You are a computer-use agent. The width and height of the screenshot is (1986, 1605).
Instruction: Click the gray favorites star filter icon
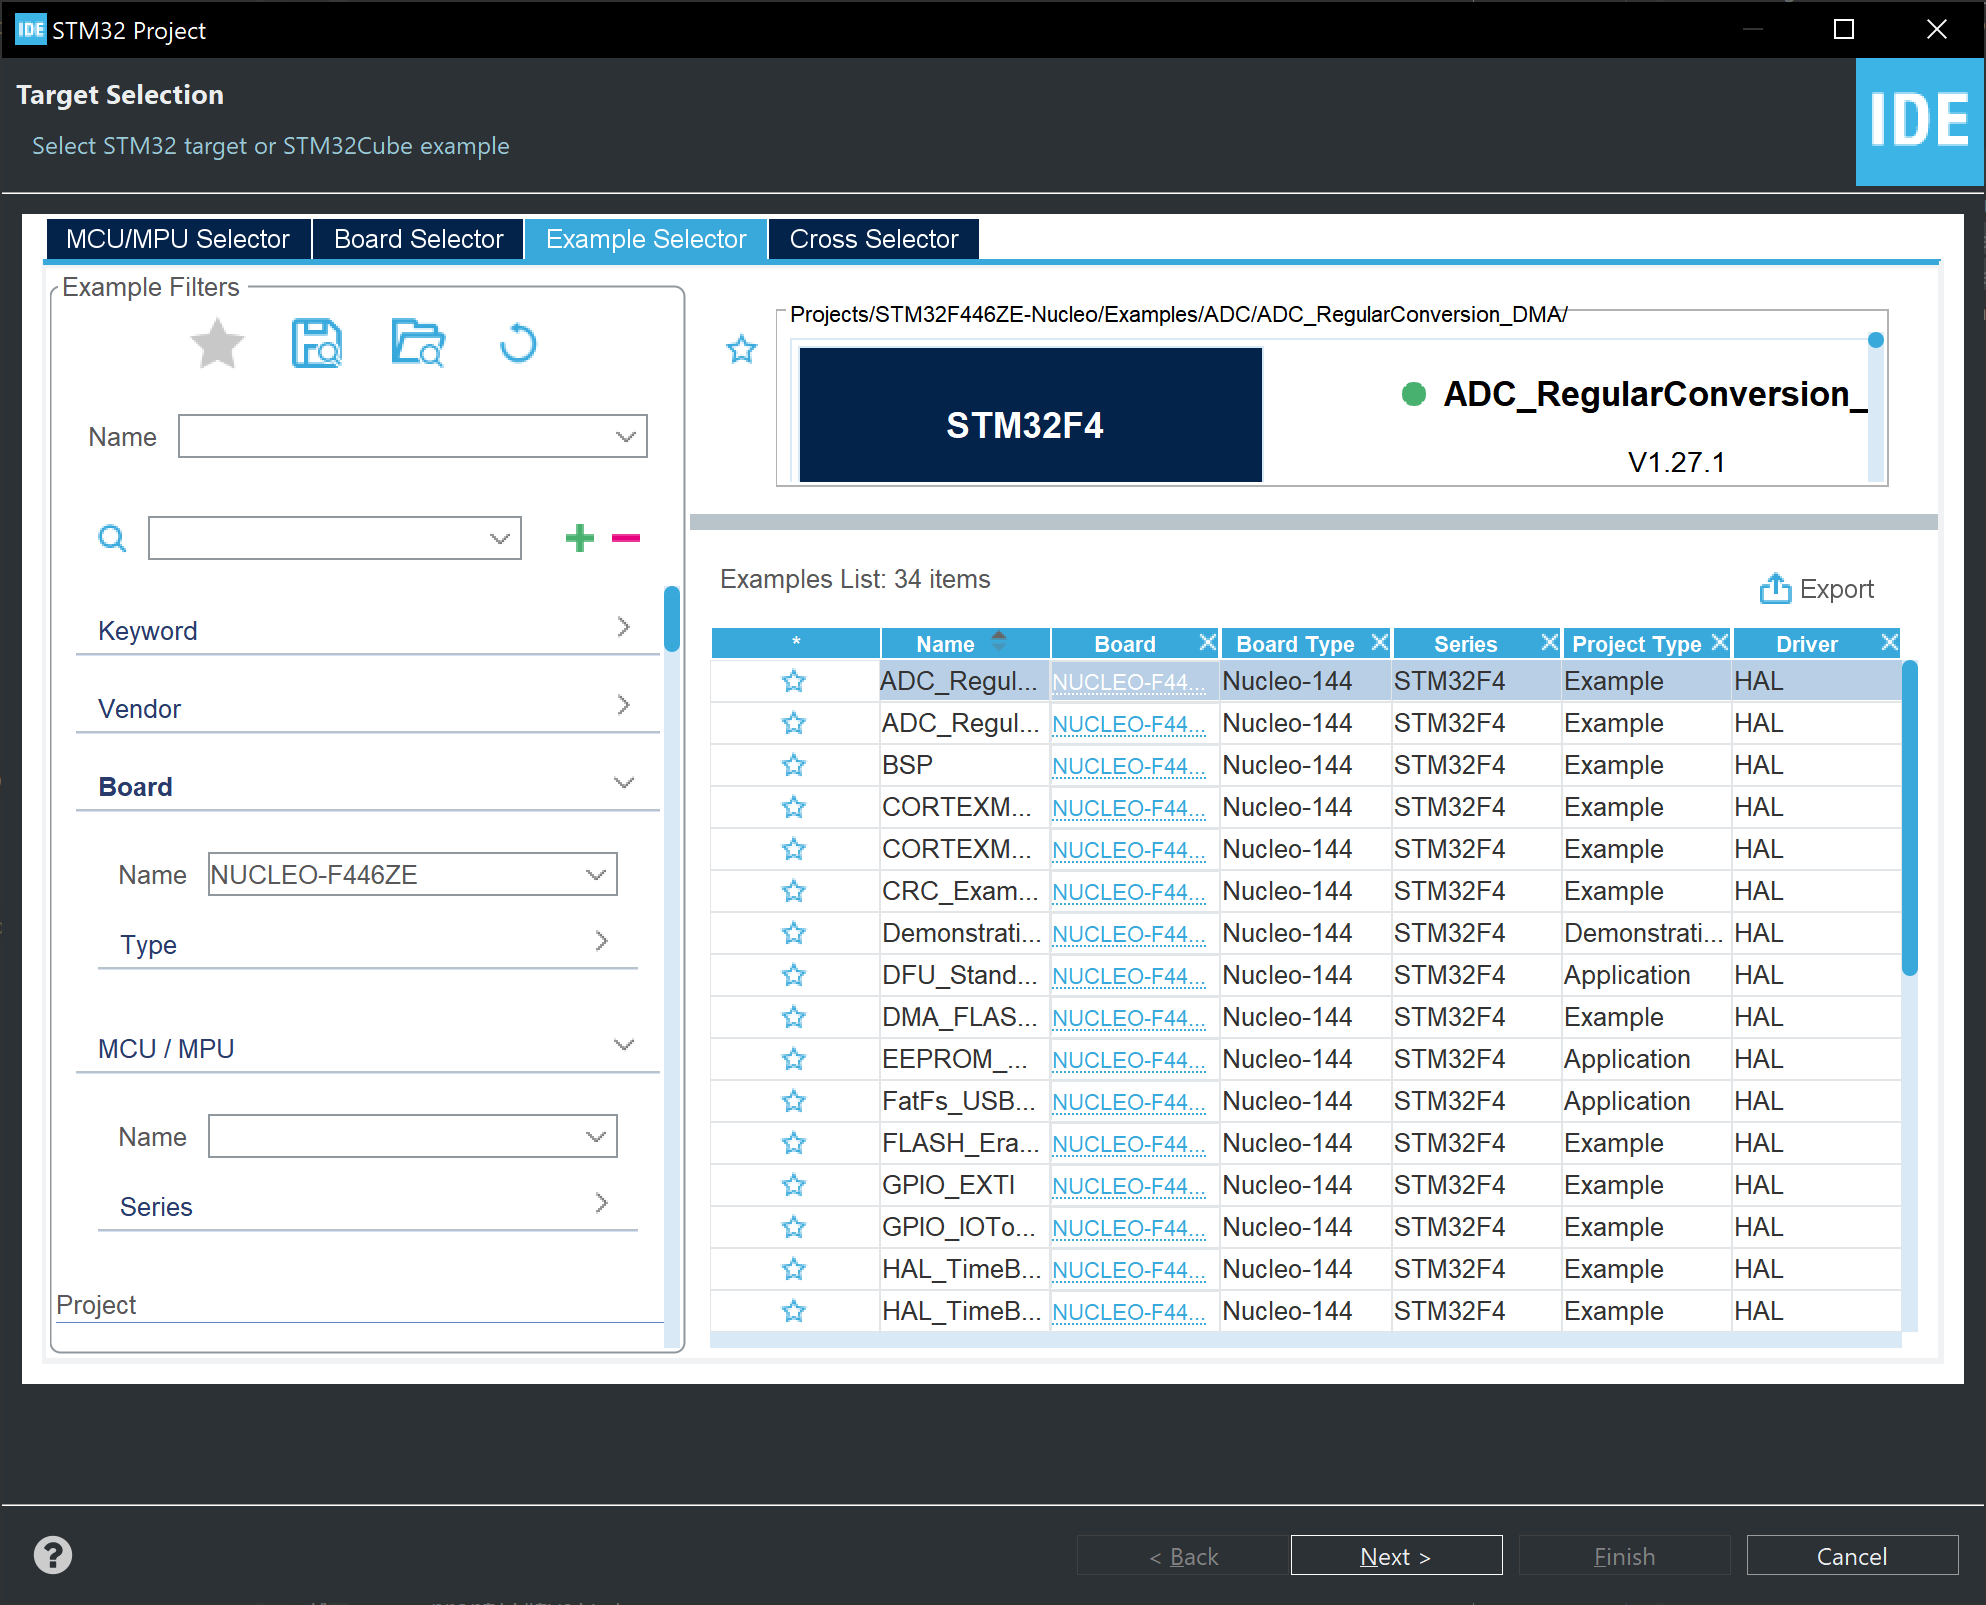(x=217, y=344)
